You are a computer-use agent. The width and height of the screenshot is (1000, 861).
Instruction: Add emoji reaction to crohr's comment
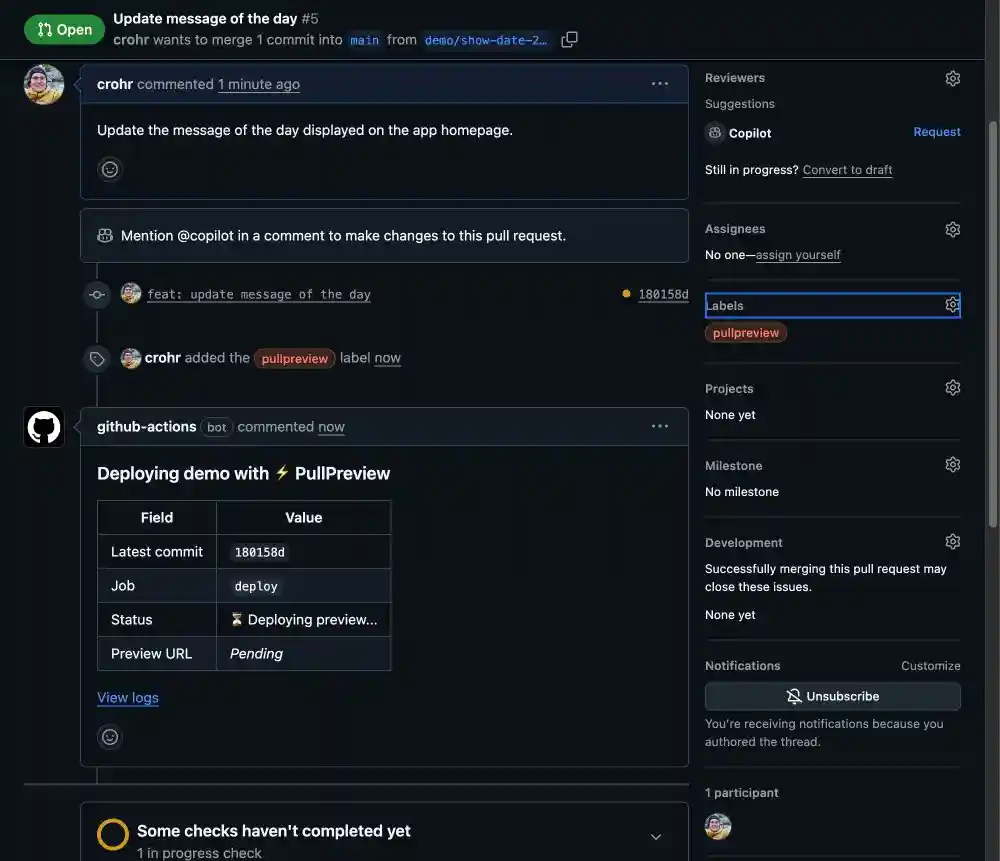point(110,169)
